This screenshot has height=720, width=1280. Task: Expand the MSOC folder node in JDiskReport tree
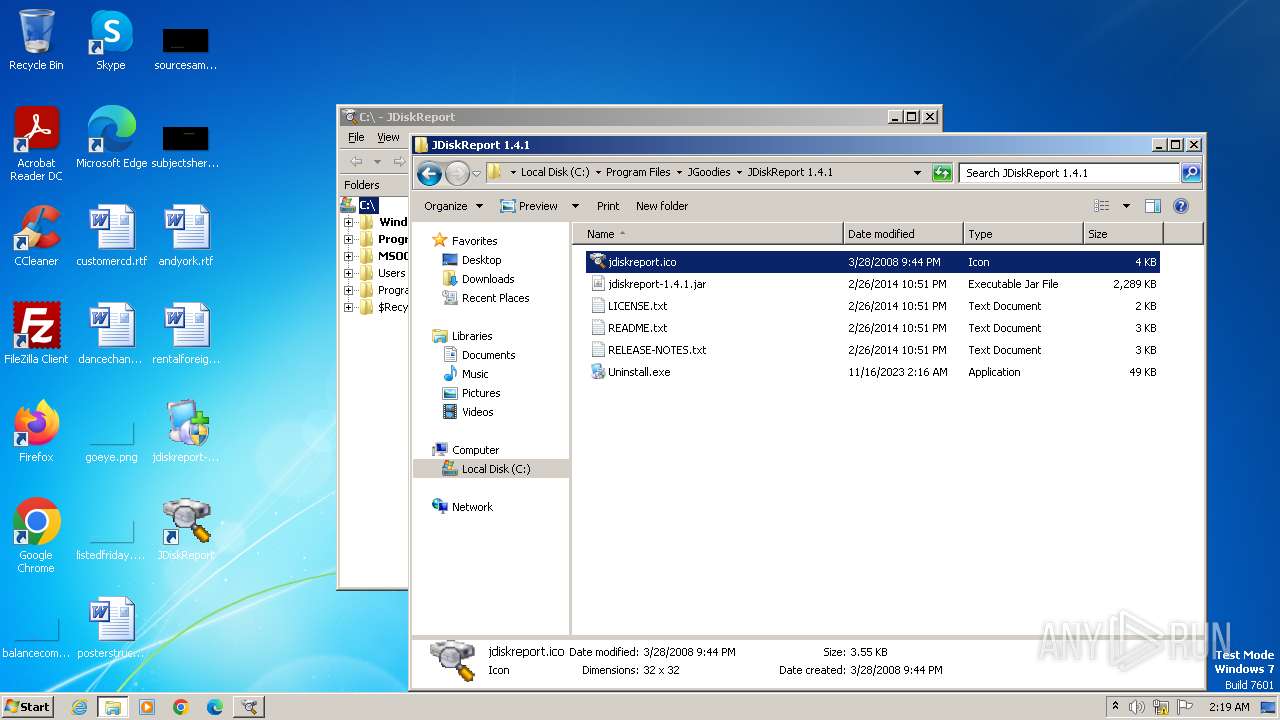(x=348, y=256)
